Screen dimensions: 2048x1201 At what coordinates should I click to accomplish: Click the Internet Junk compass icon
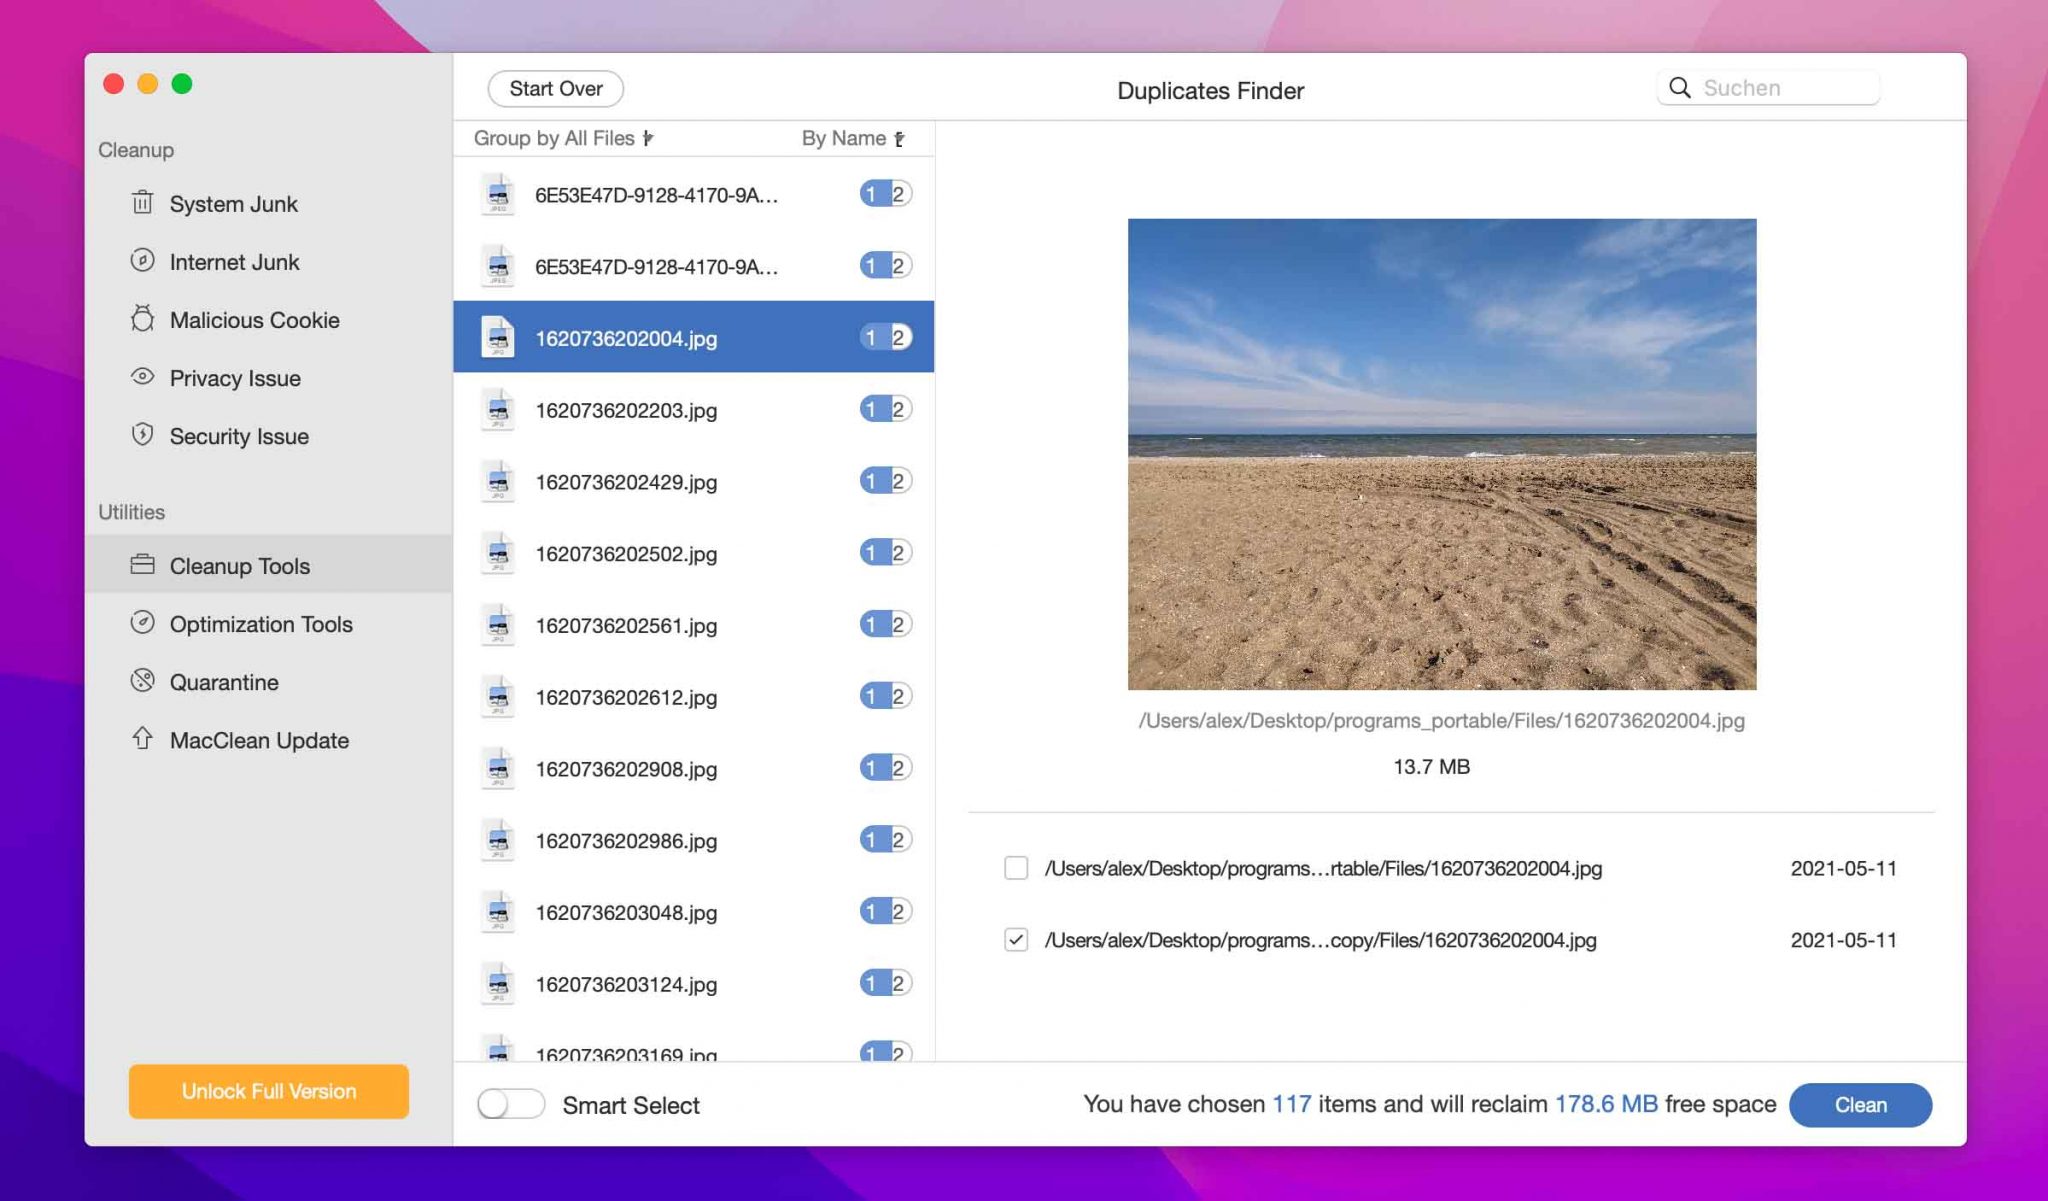(x=142, y=261)
